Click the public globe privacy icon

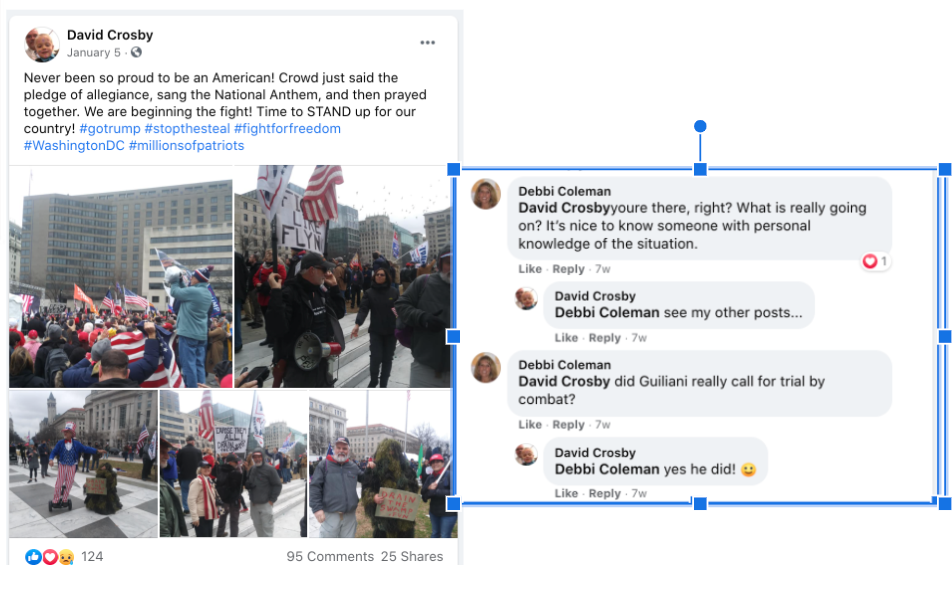136,52
